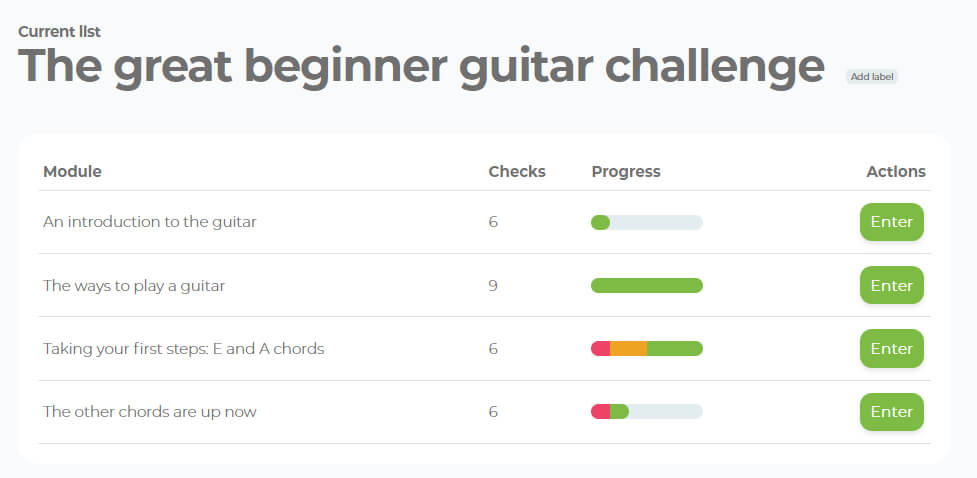977x478 pixels.
Task: Click the fully green progress bar
Action: 647,285
